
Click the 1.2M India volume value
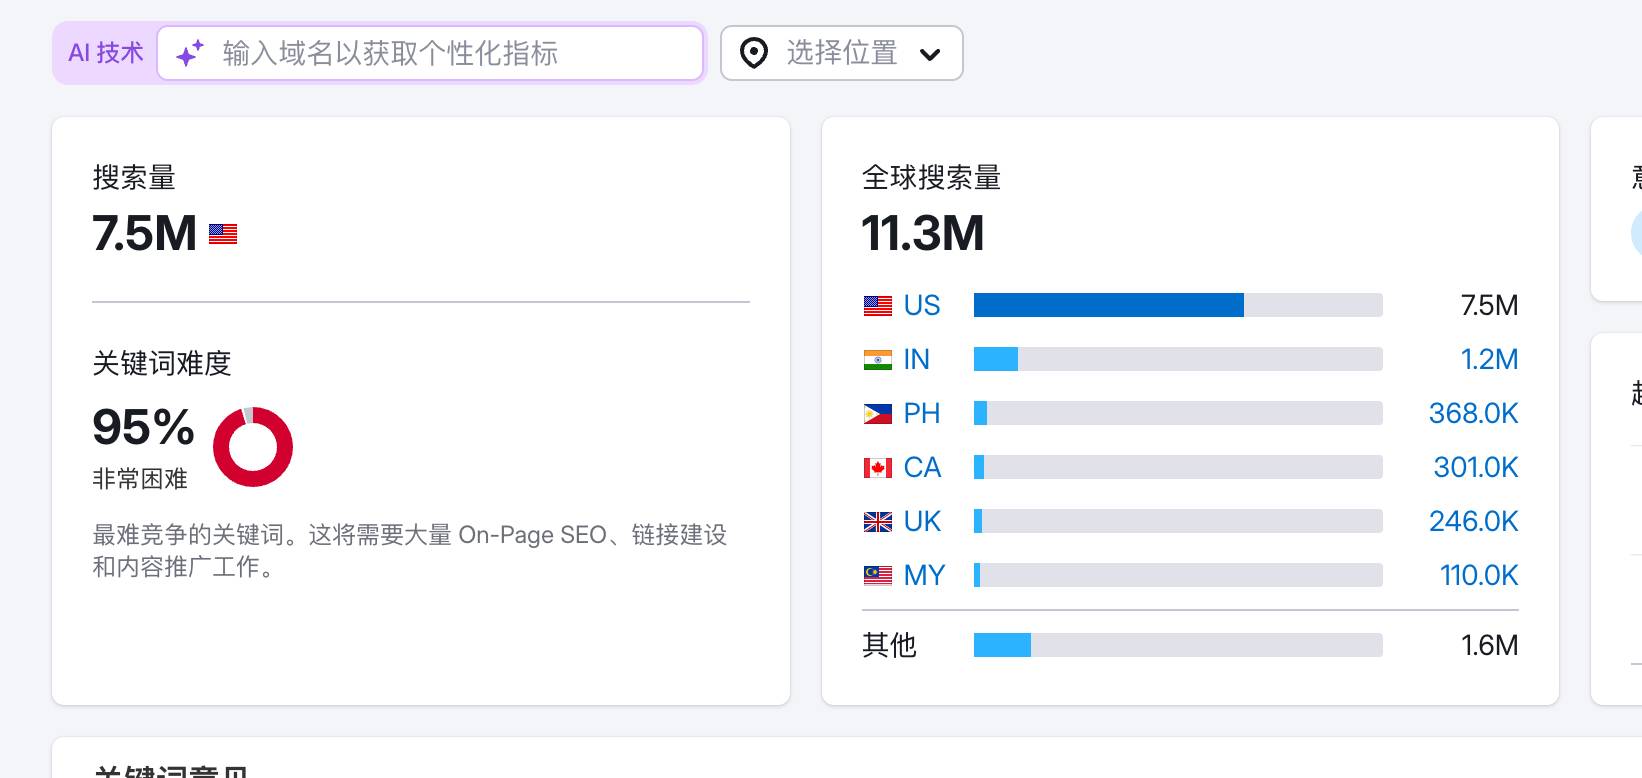(1489, 359)
